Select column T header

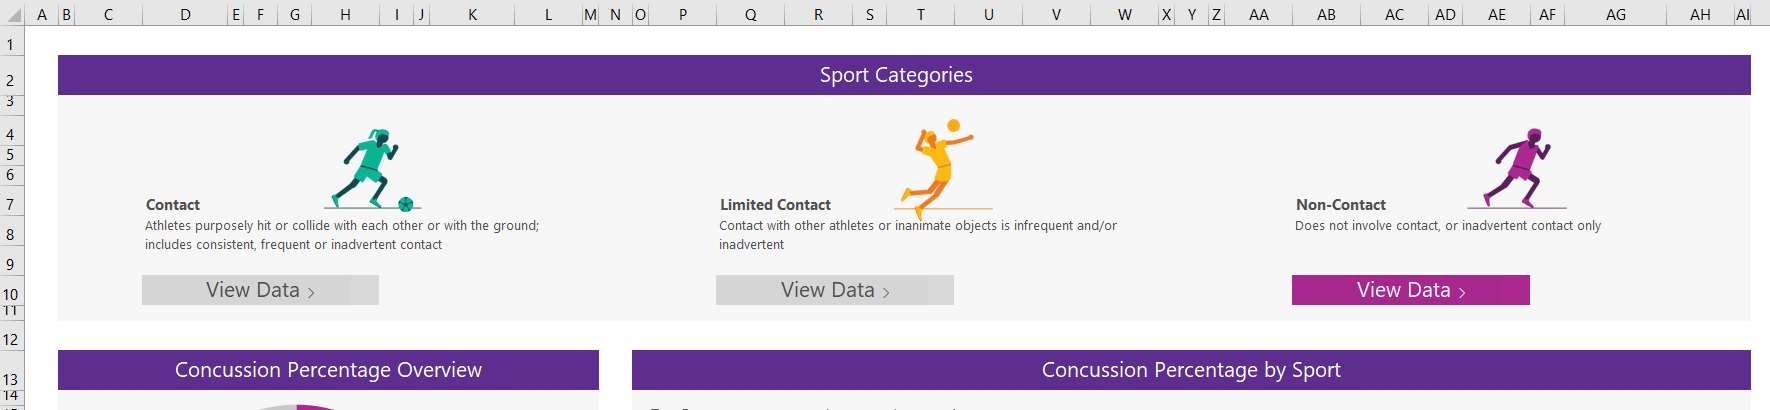[921, 15]
